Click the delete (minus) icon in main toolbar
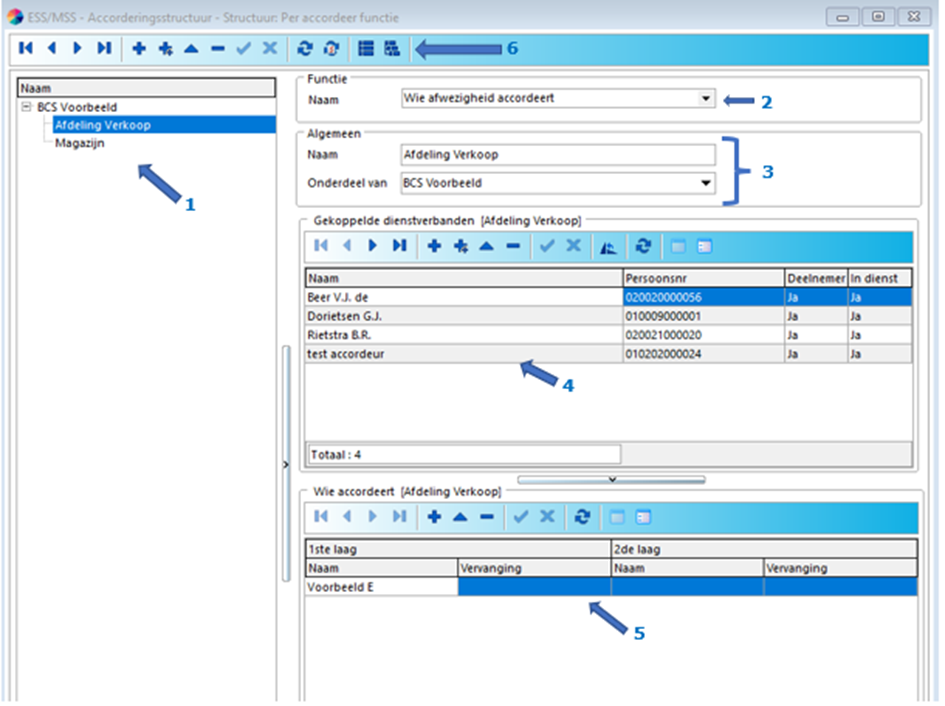This screenshot has height=706, width=945. pyautogui.click(x=217, y=48)
